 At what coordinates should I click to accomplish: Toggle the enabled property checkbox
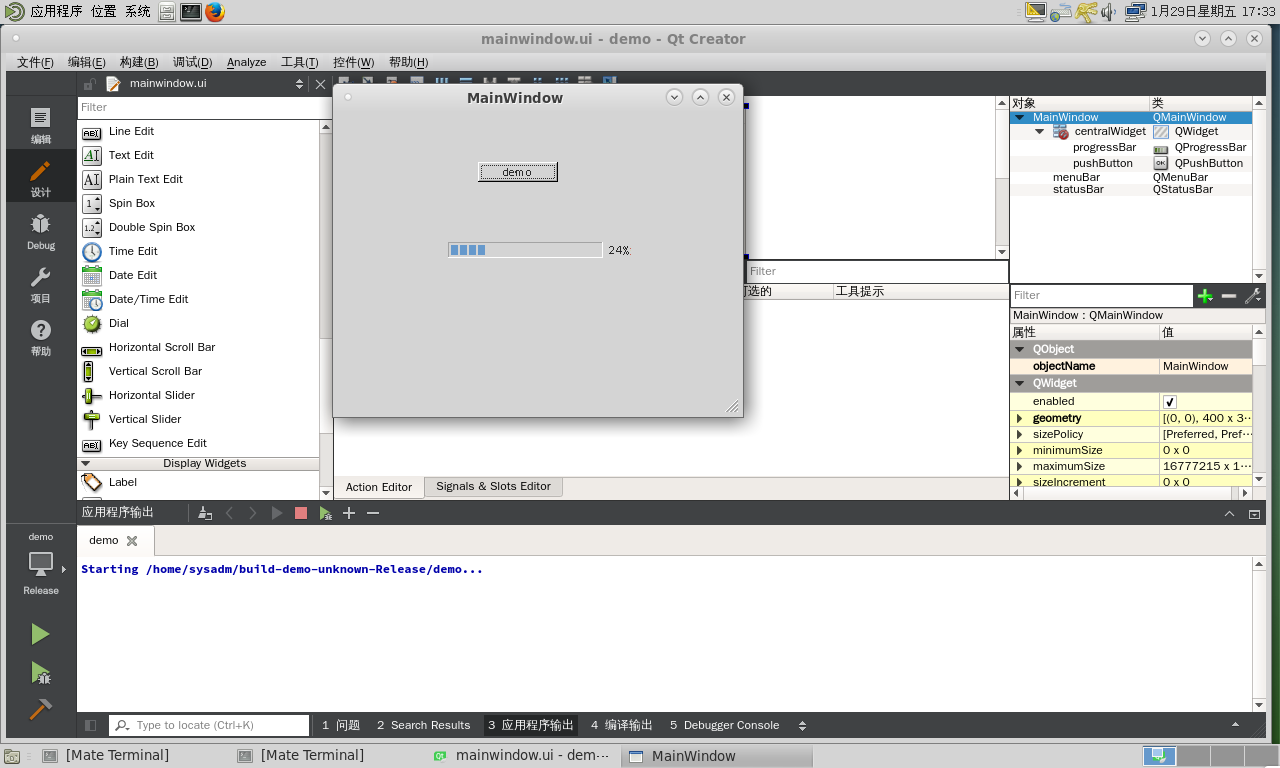1170,402
